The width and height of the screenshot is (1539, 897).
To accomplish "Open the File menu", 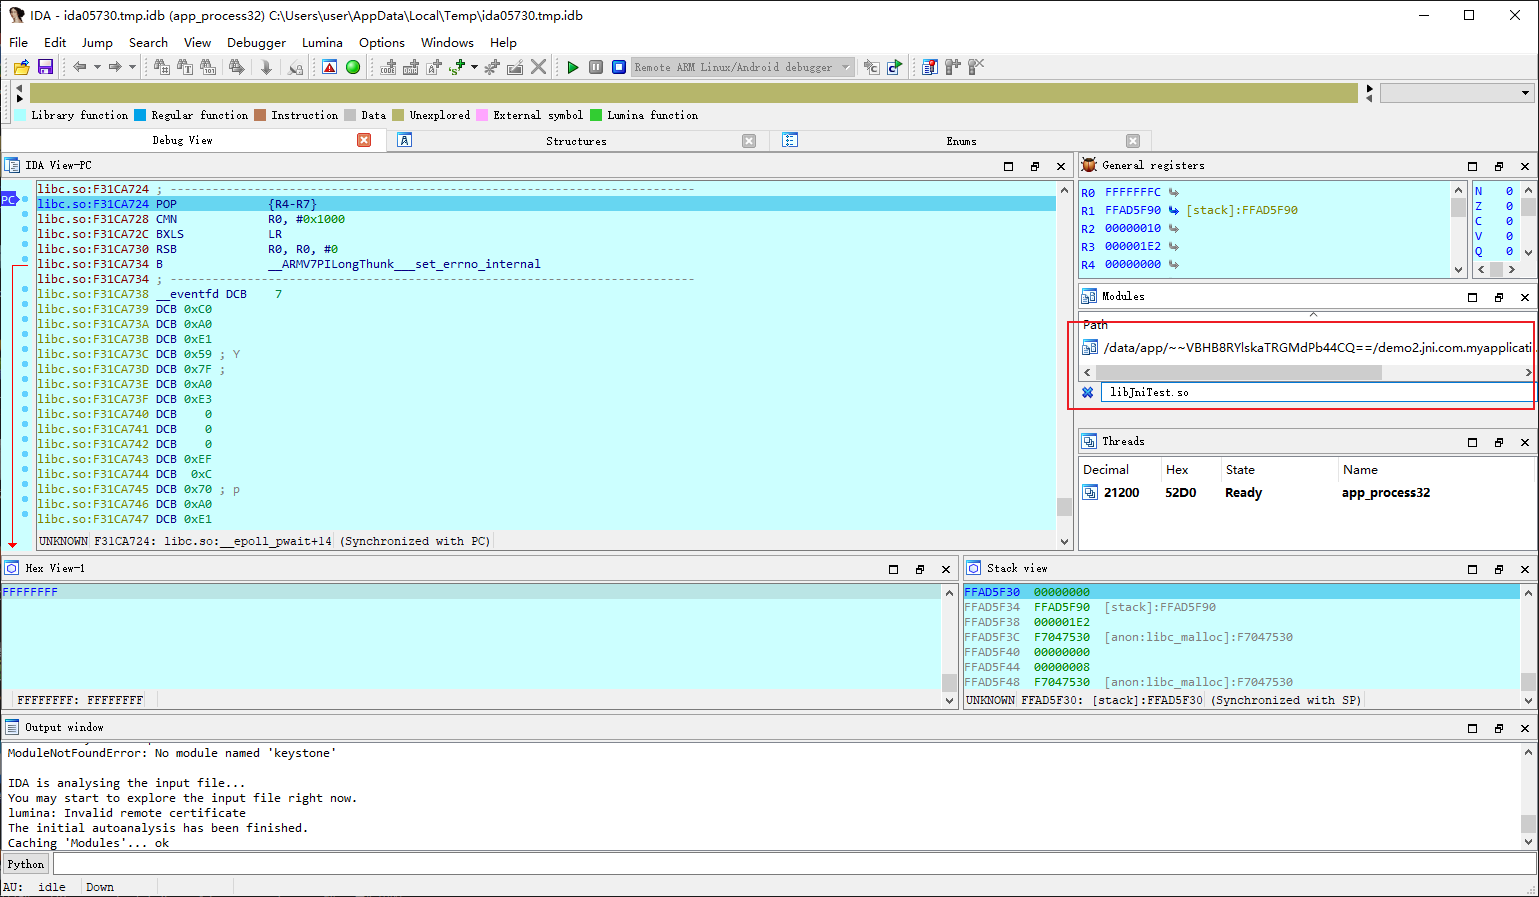I will 18,42.
